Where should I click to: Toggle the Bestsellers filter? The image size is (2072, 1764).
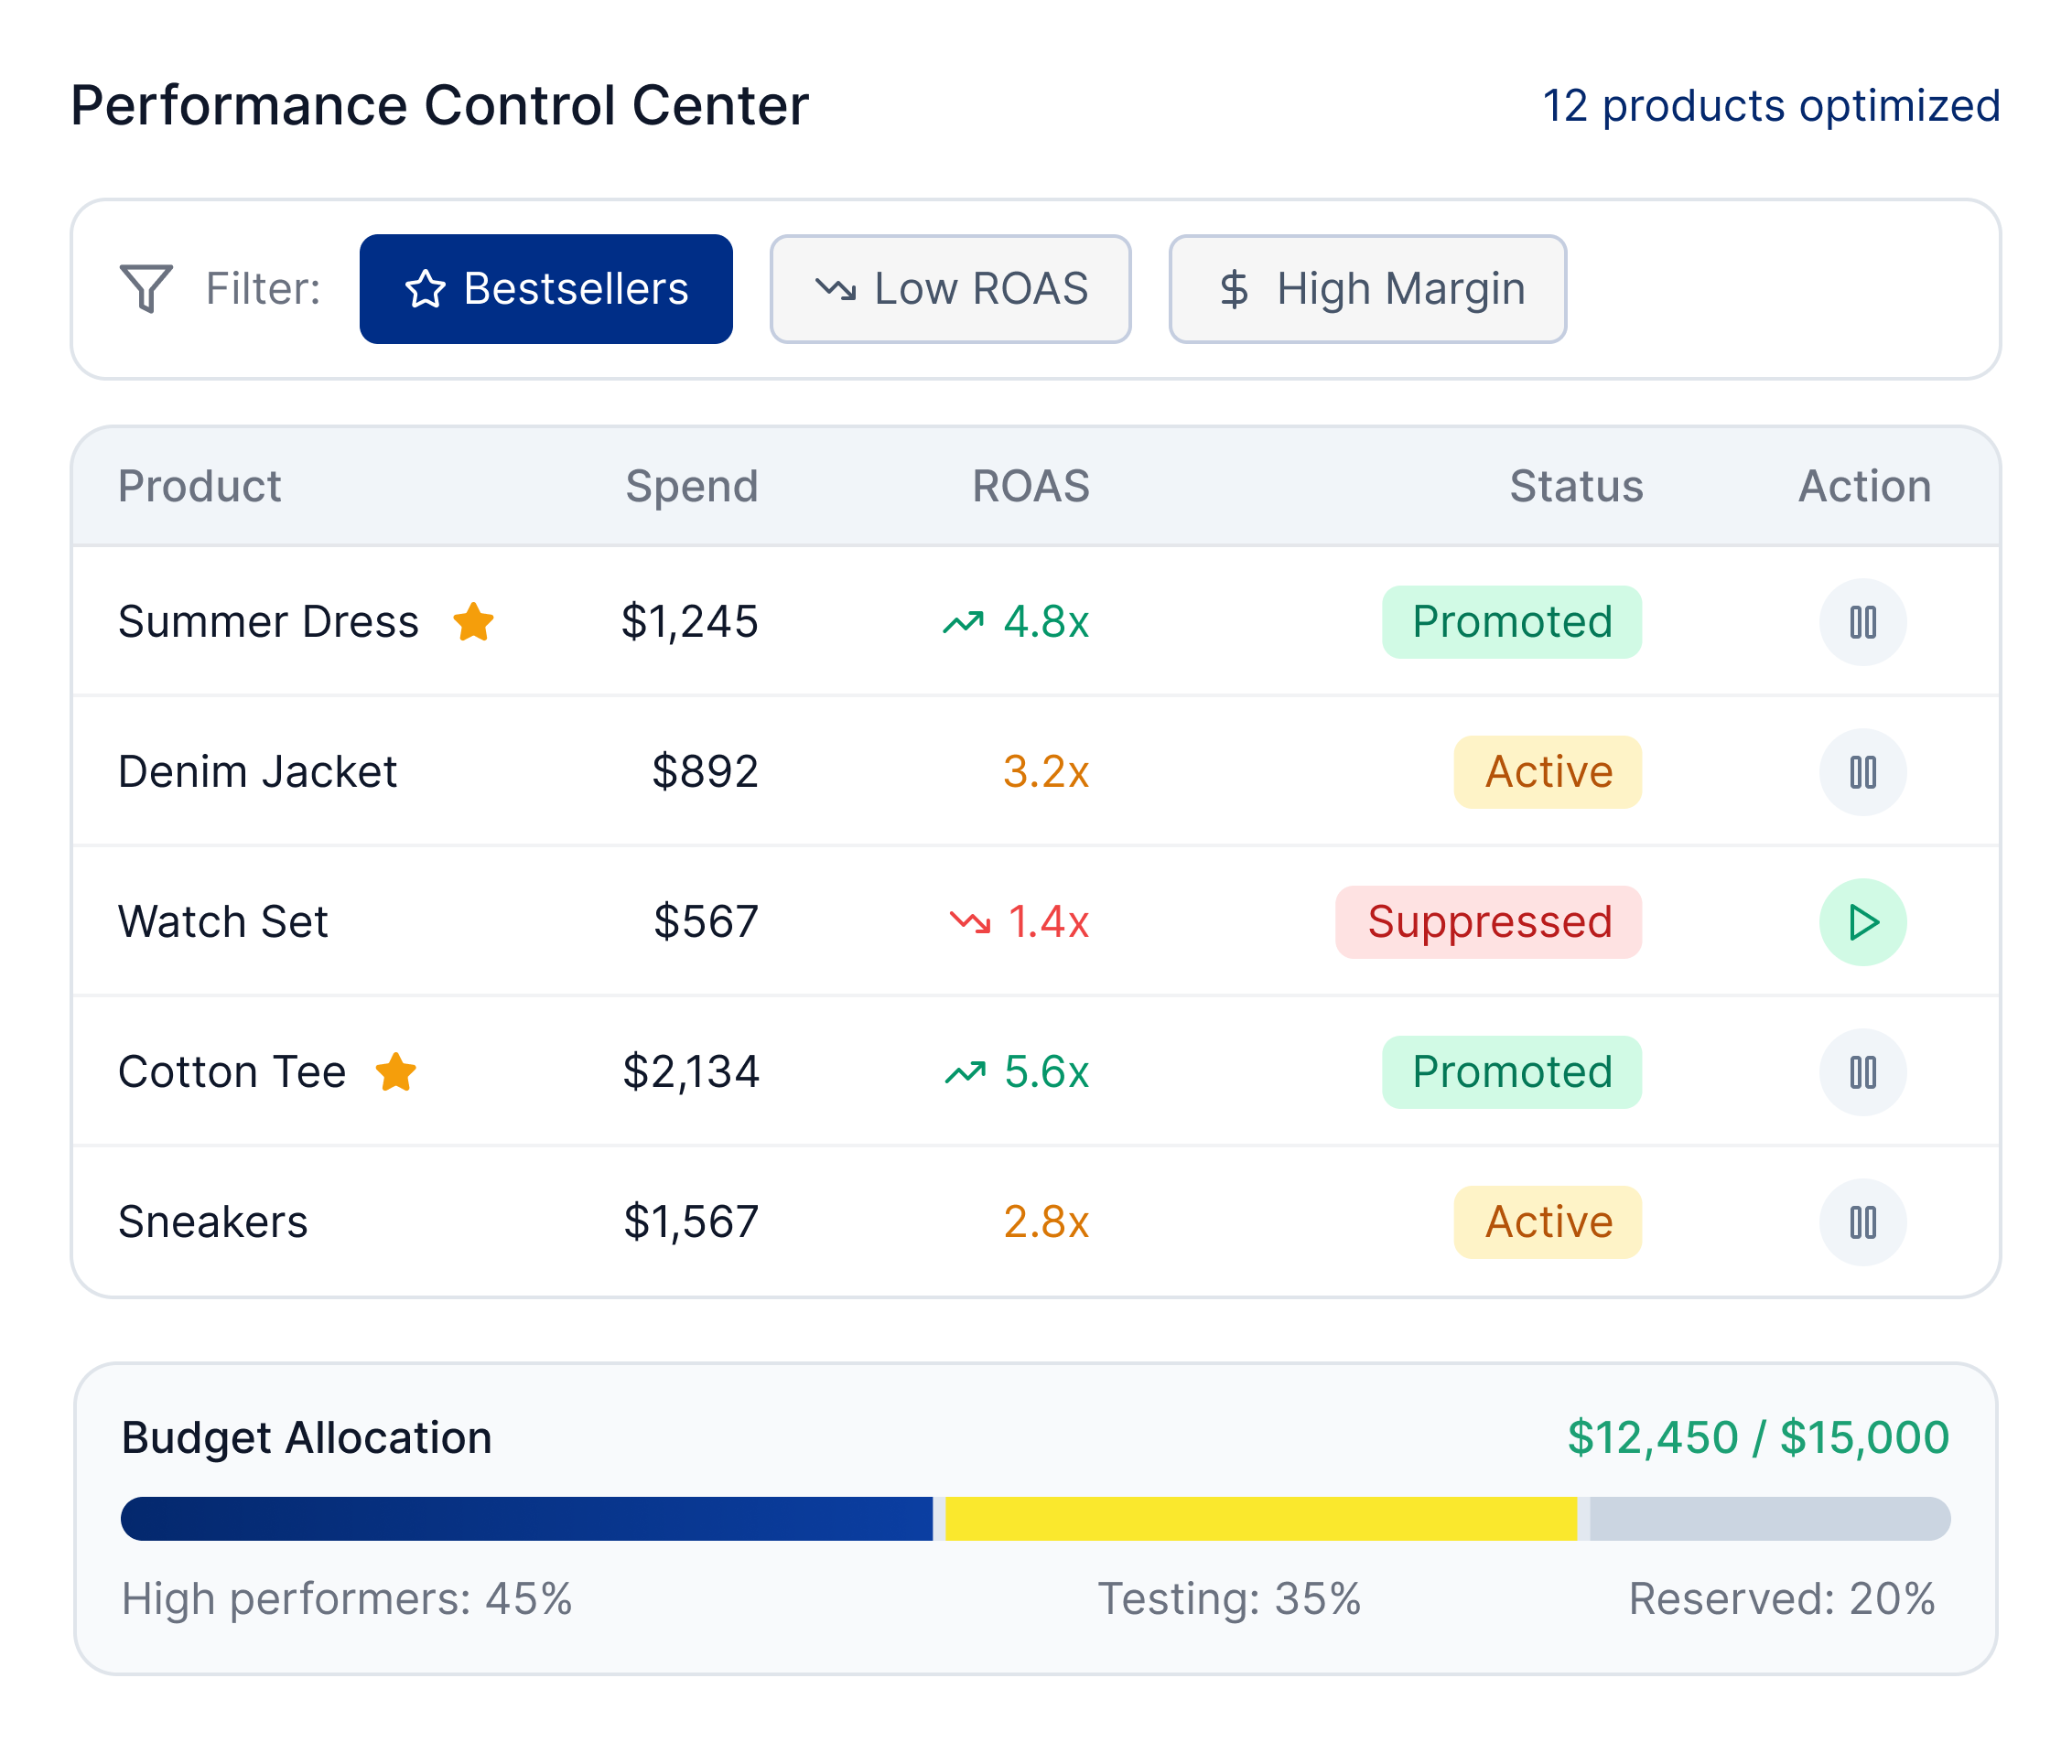click(546, 289)
